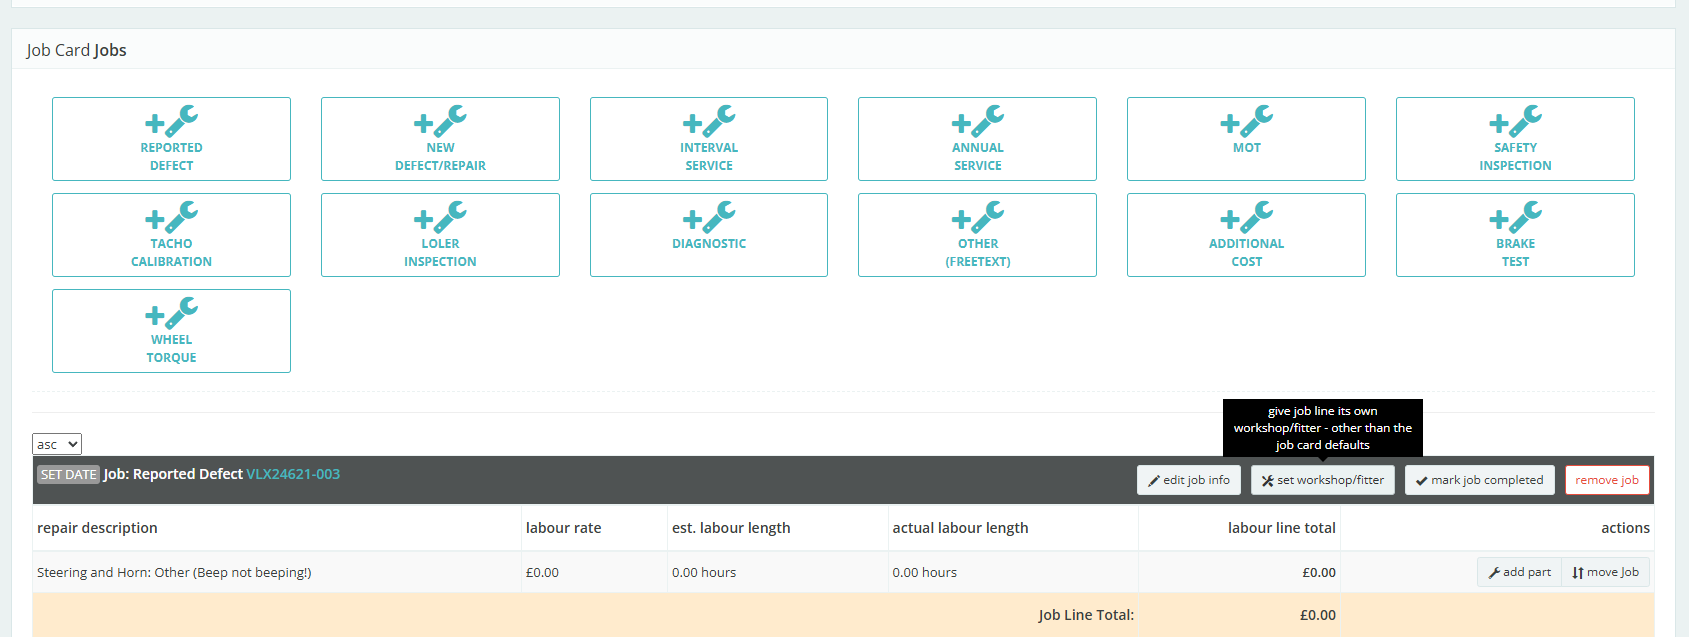The width and height of the screenshot is (1689, 637).
Task: Add a LOLER Inspection job
Action: click(440, 235)
